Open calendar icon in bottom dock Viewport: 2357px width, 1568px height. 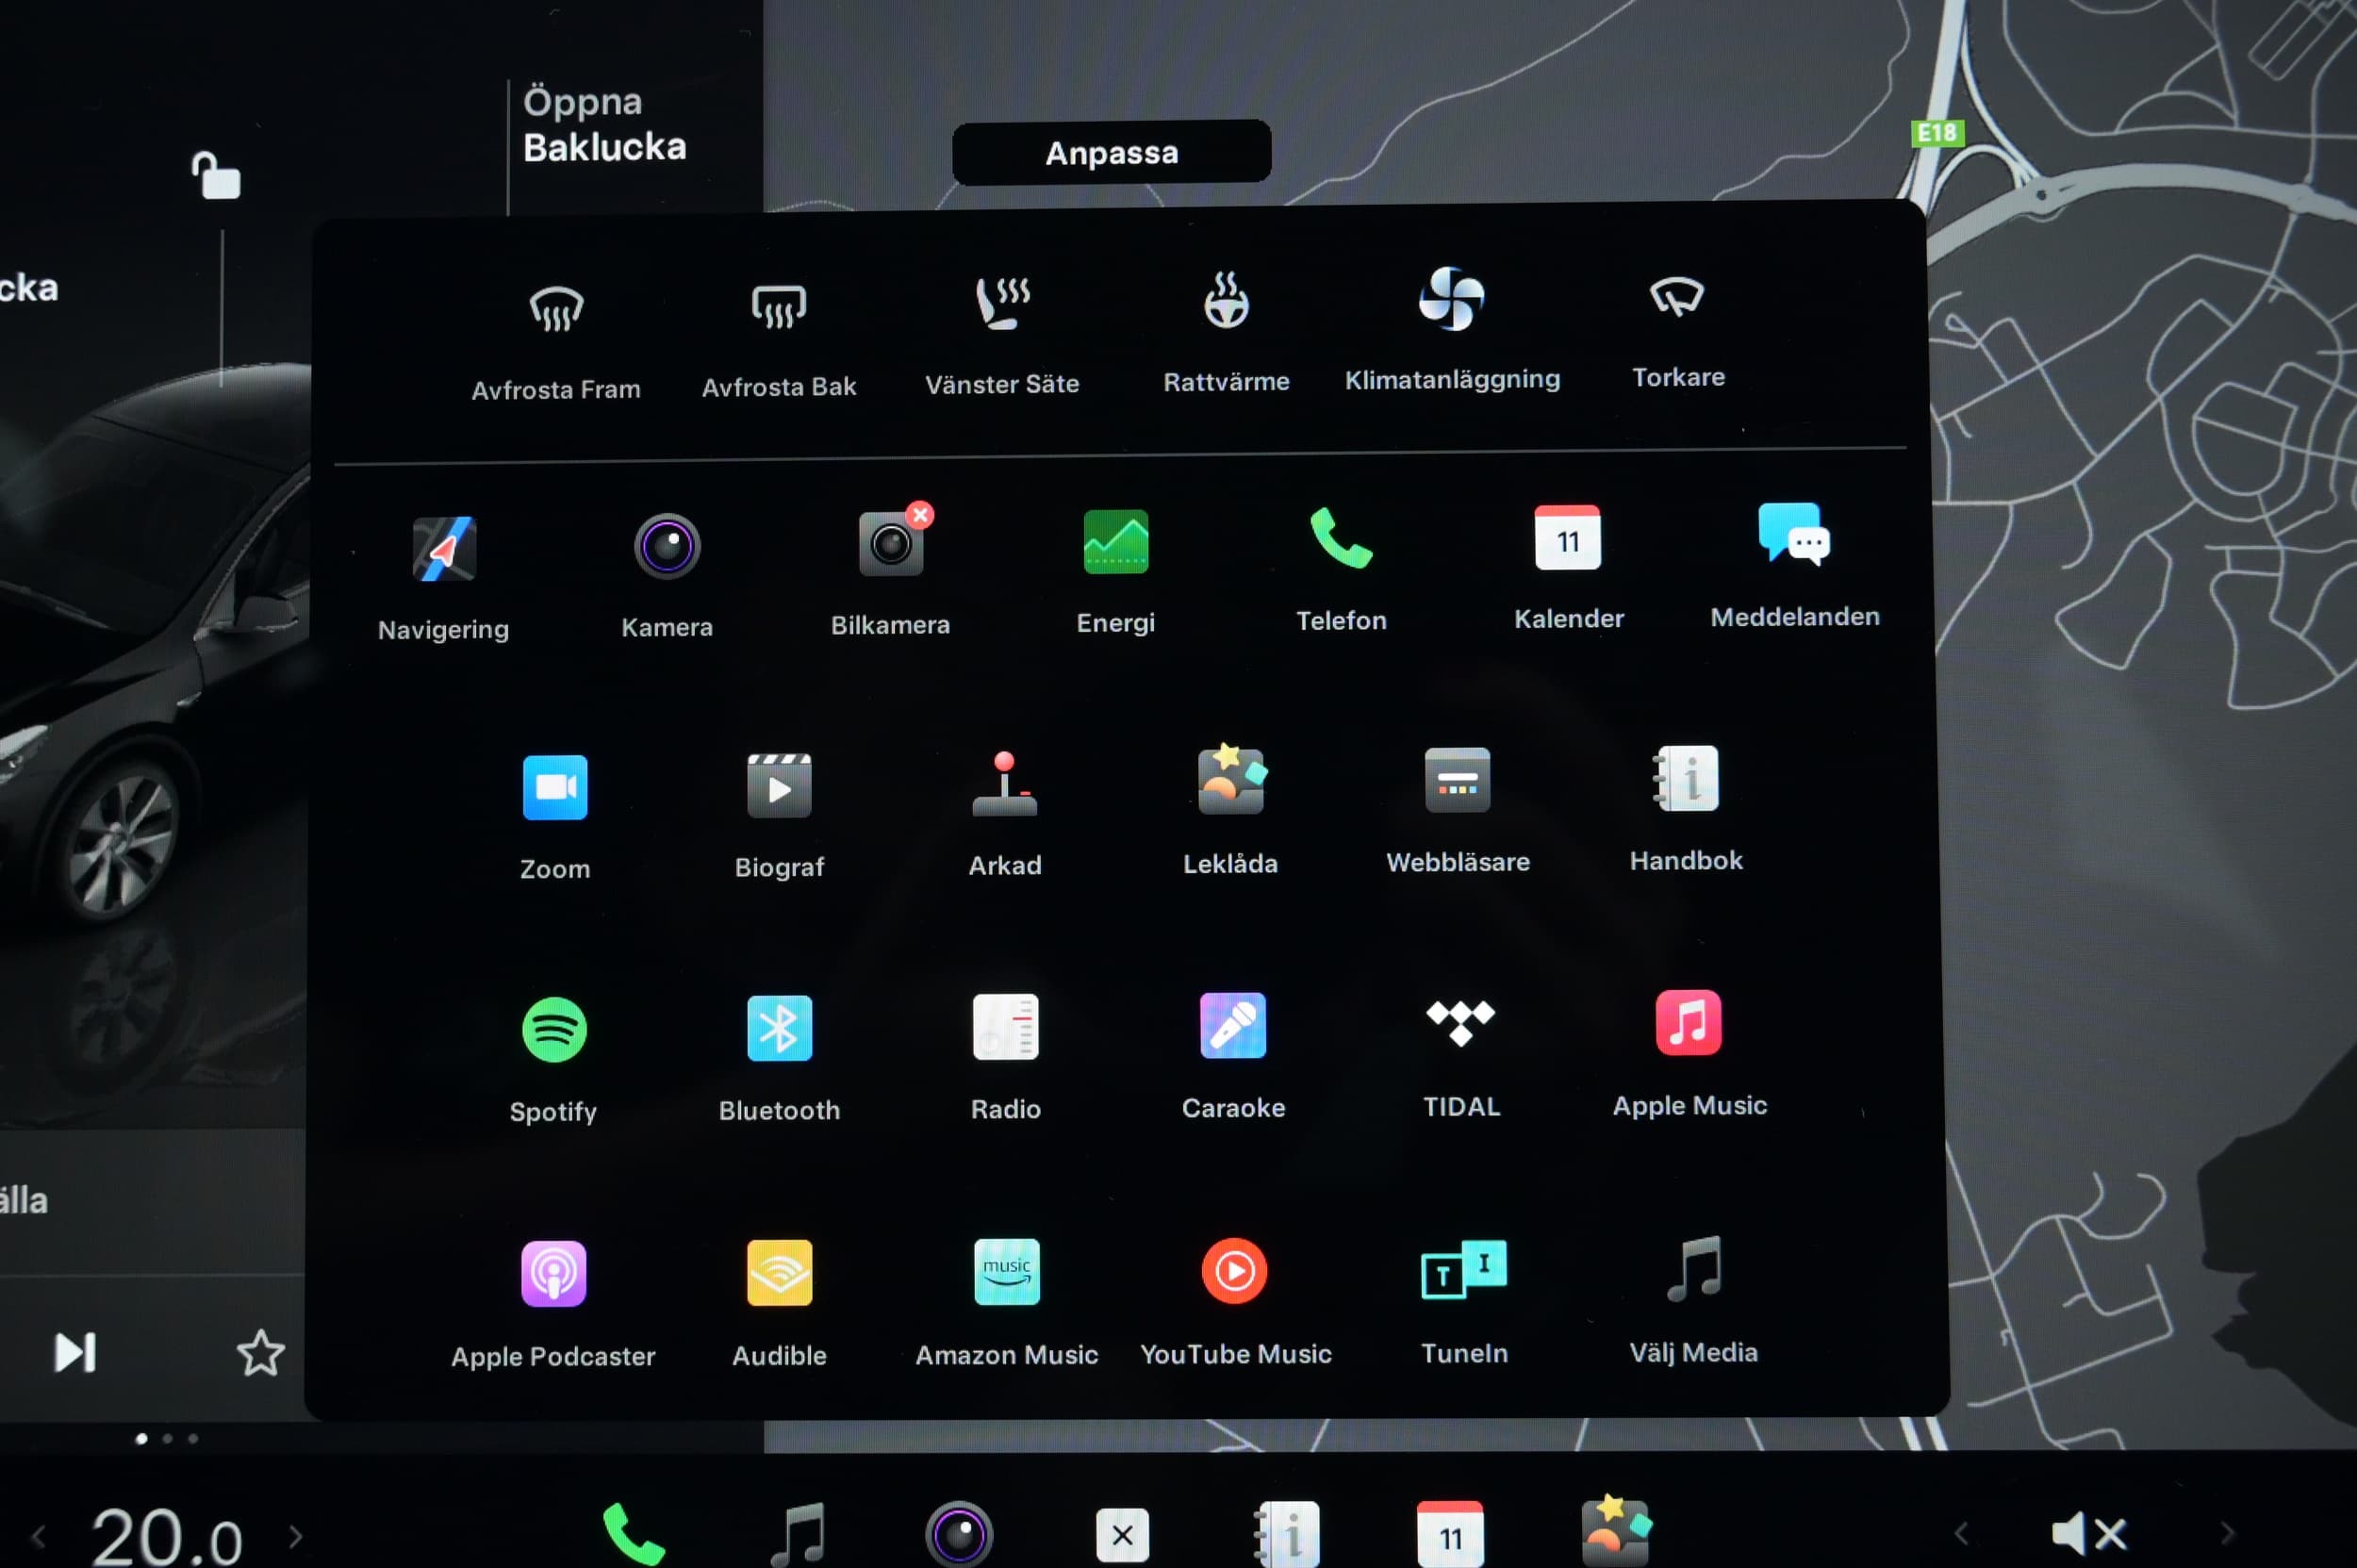click(x=1450, y=1534)
